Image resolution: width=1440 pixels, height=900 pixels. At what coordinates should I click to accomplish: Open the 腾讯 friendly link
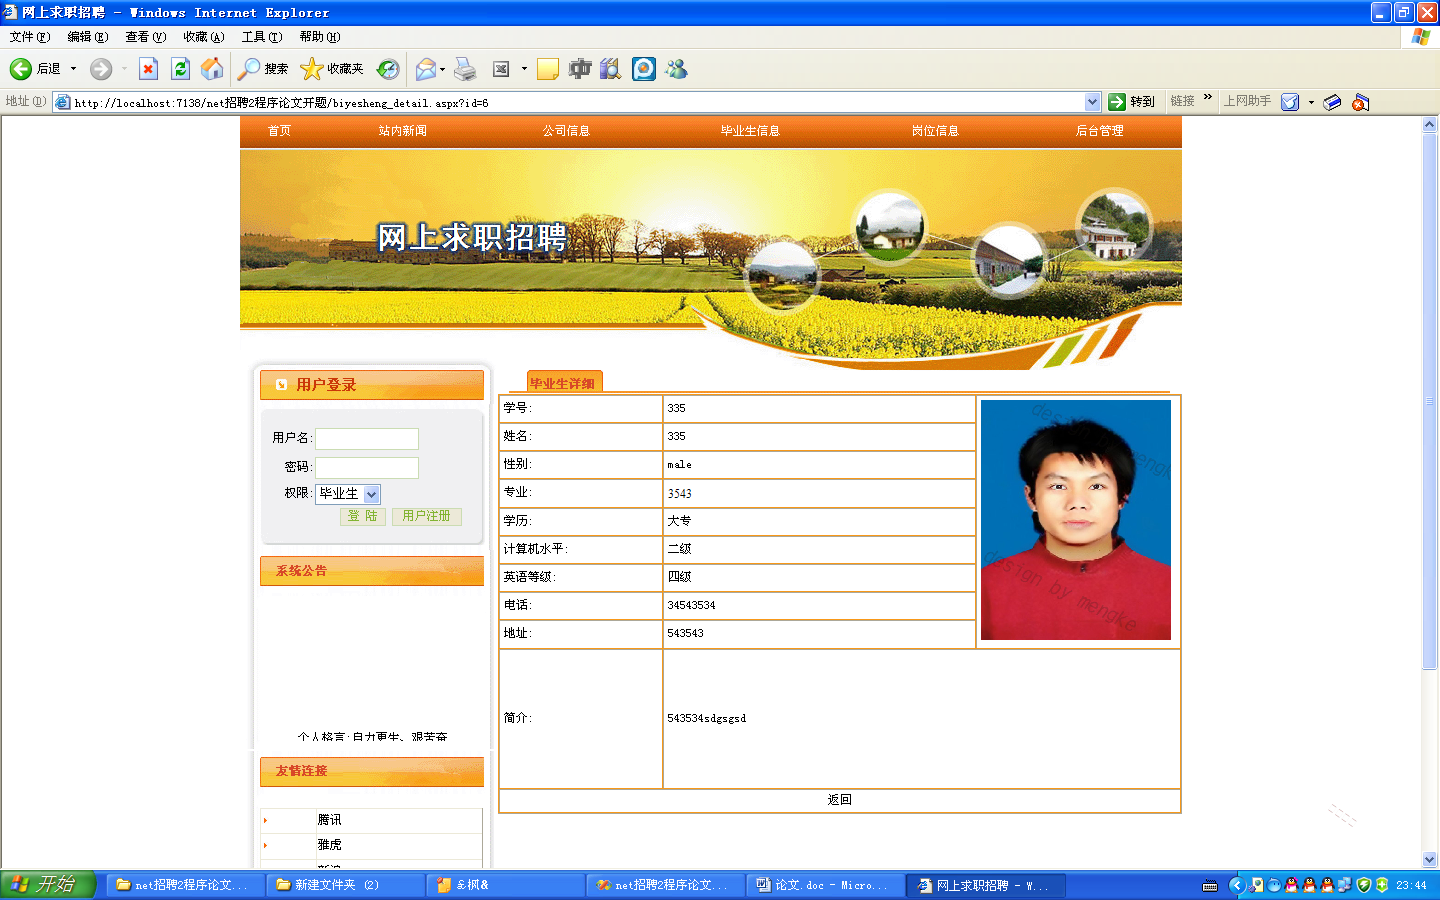pyautogui.click(x=327, y=819)
